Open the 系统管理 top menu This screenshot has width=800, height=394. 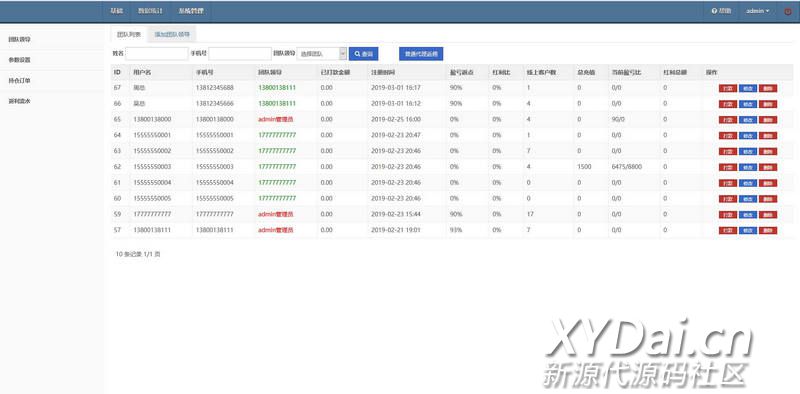[x=191, y=11]
